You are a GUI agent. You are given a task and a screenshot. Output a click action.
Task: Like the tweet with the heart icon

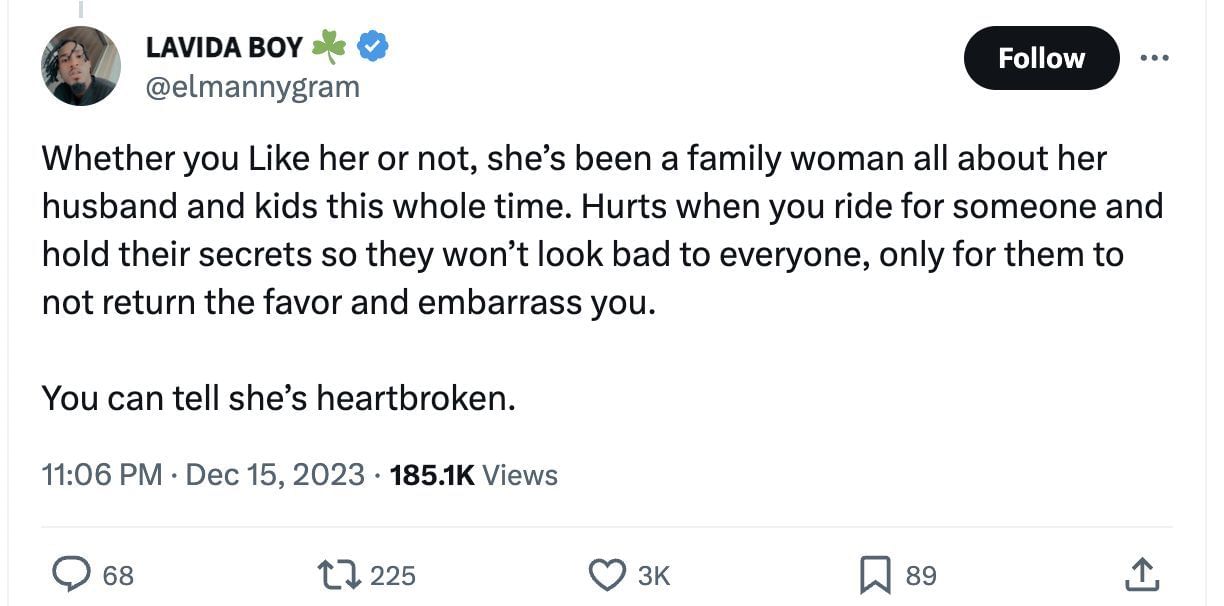click(605, 574)
